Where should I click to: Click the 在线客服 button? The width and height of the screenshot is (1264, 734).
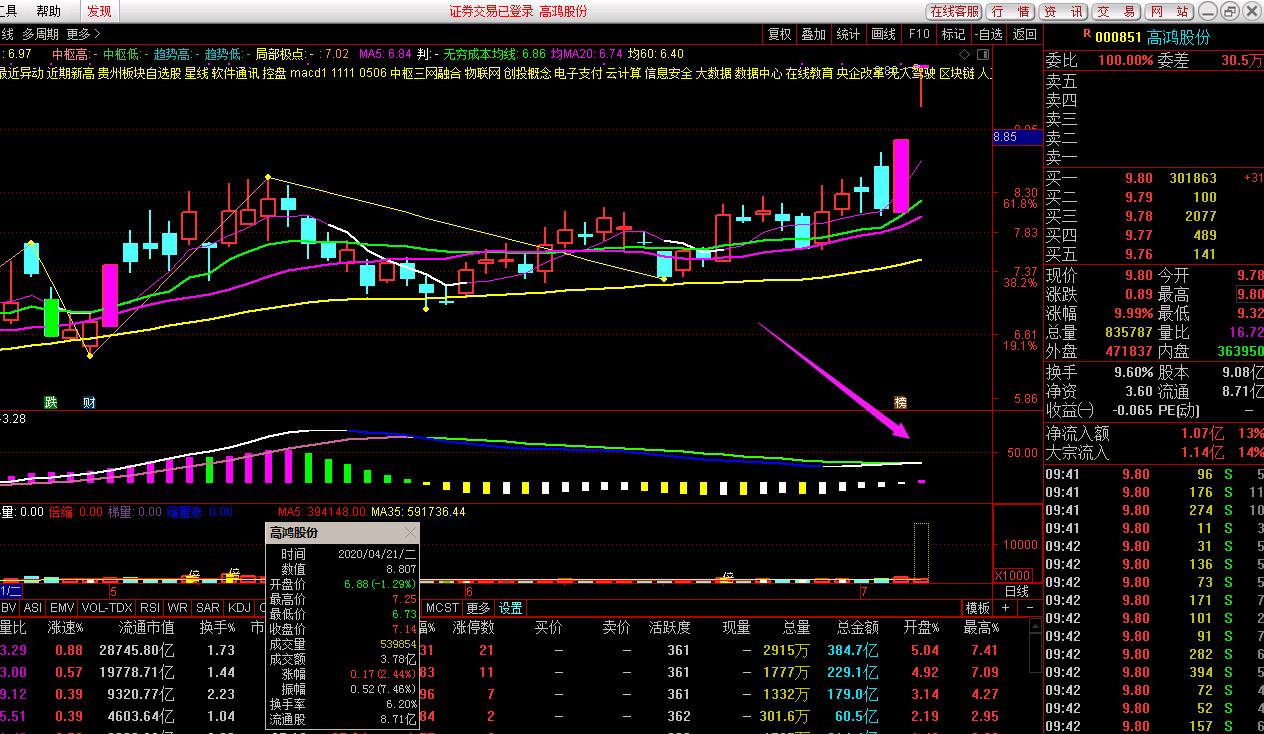tap(954, 11)
